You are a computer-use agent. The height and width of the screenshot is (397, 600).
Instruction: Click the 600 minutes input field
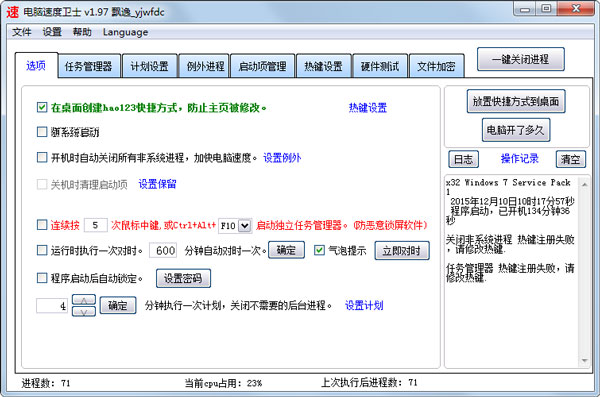163,250
